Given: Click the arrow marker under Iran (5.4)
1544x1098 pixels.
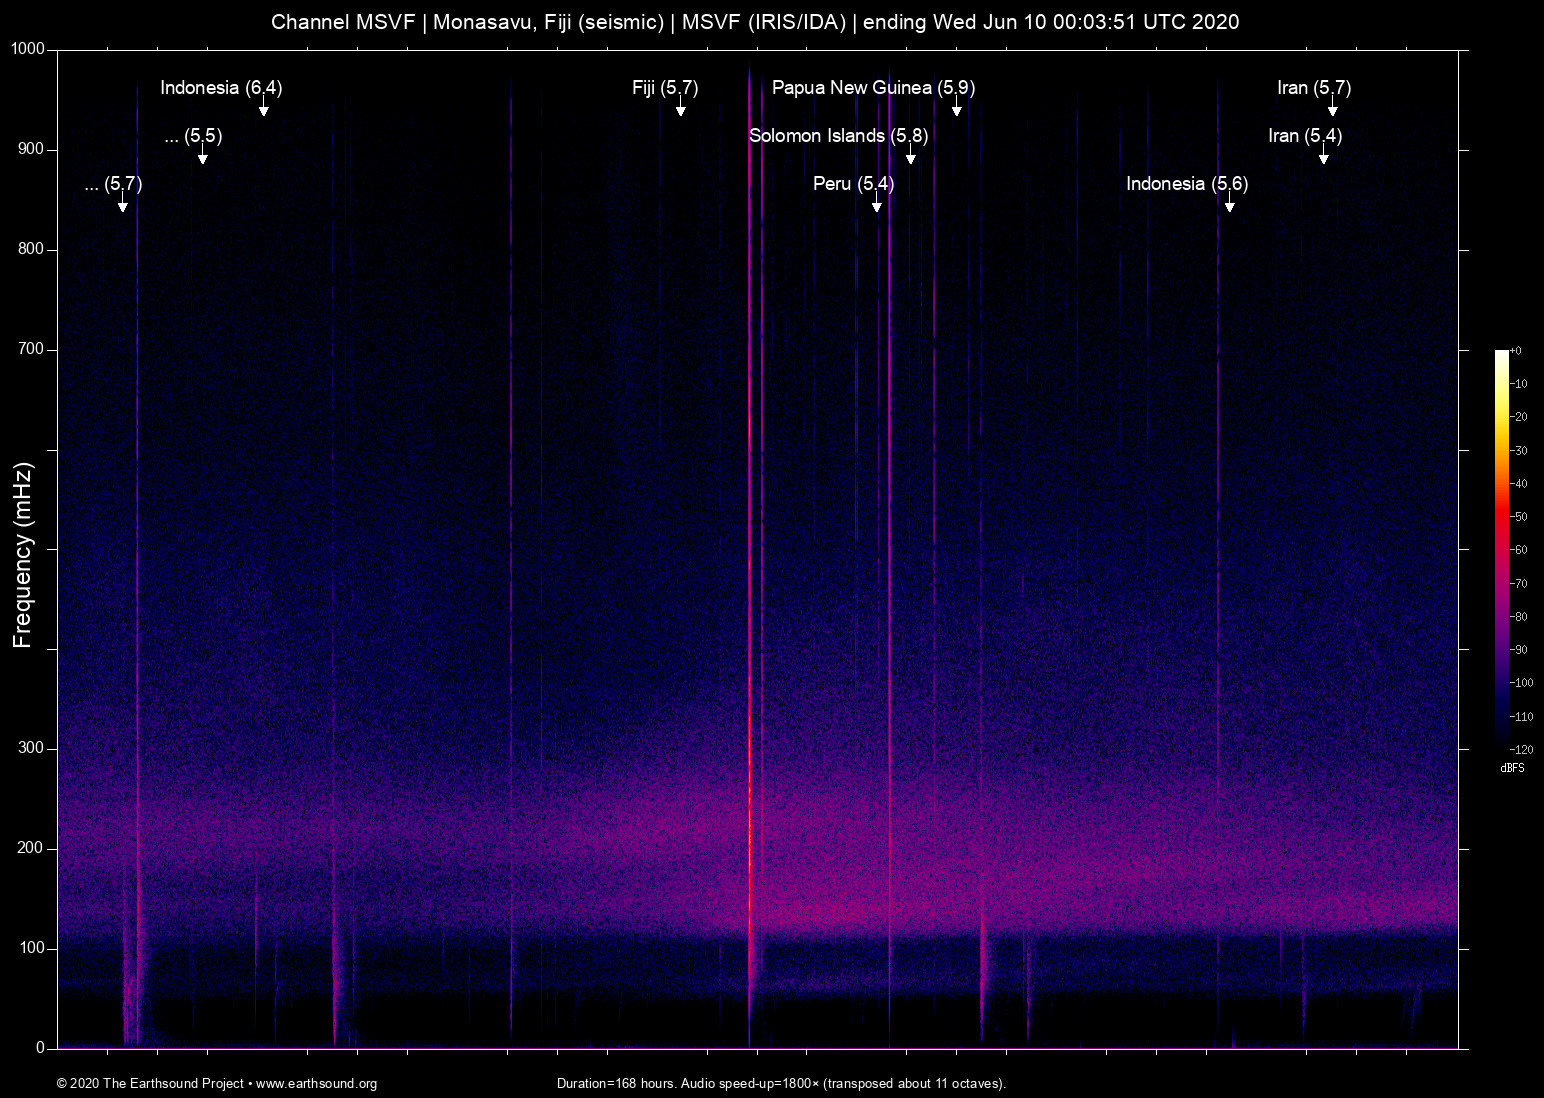Looking at the screenshot, I should coord(1323,155).
